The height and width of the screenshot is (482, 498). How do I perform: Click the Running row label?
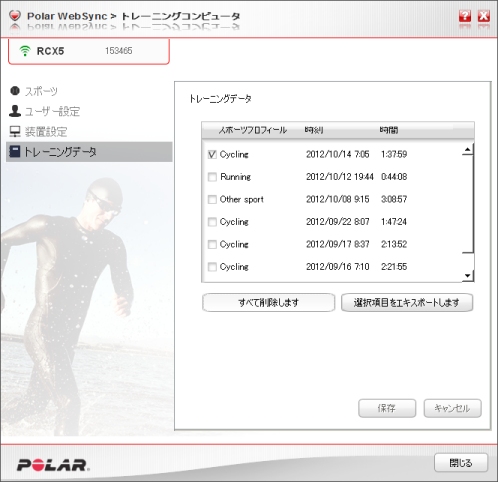point(235,177)
